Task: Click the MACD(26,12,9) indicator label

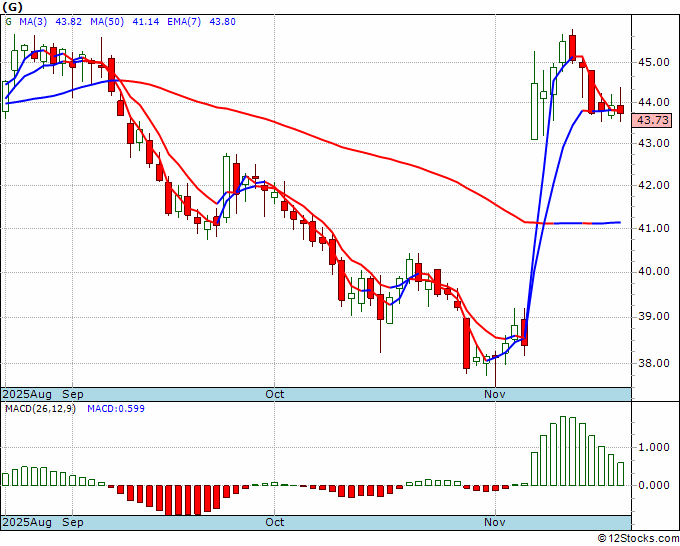Action: point(40,409)
